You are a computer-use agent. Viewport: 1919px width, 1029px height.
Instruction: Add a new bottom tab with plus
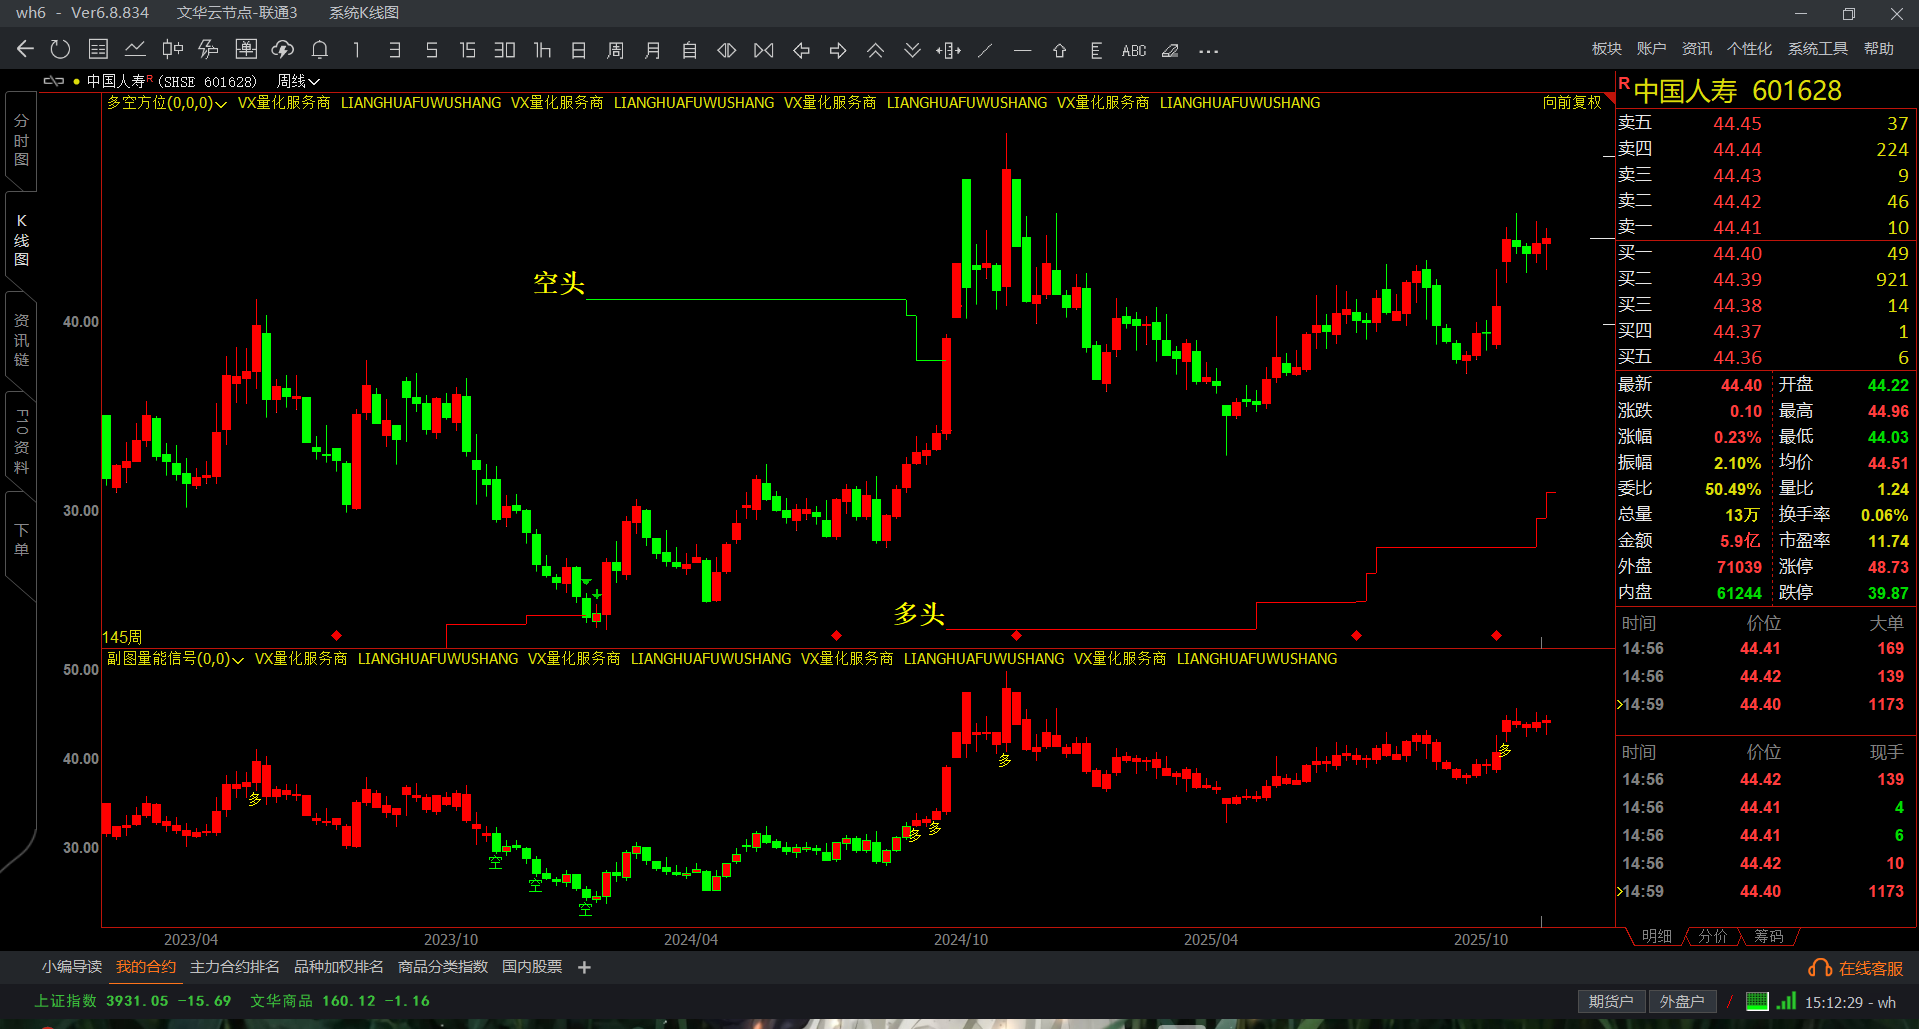pyautogui.click(x=585, y=967)
